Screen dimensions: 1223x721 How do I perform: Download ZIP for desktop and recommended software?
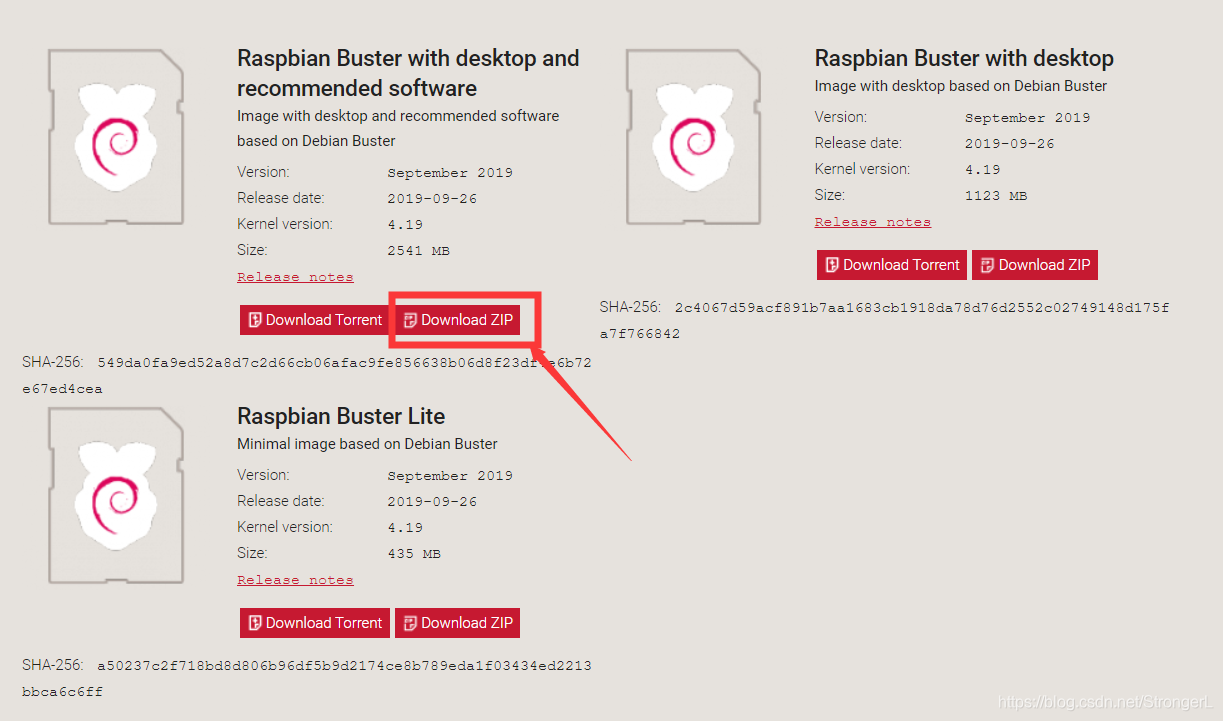(458, 320)
